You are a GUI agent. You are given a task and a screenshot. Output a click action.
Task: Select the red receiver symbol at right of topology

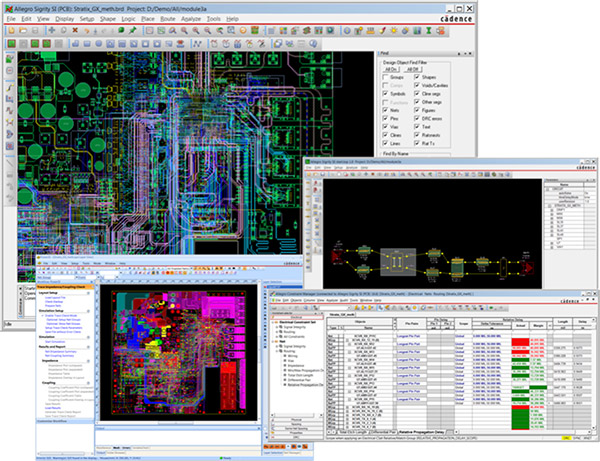(528, 267)
